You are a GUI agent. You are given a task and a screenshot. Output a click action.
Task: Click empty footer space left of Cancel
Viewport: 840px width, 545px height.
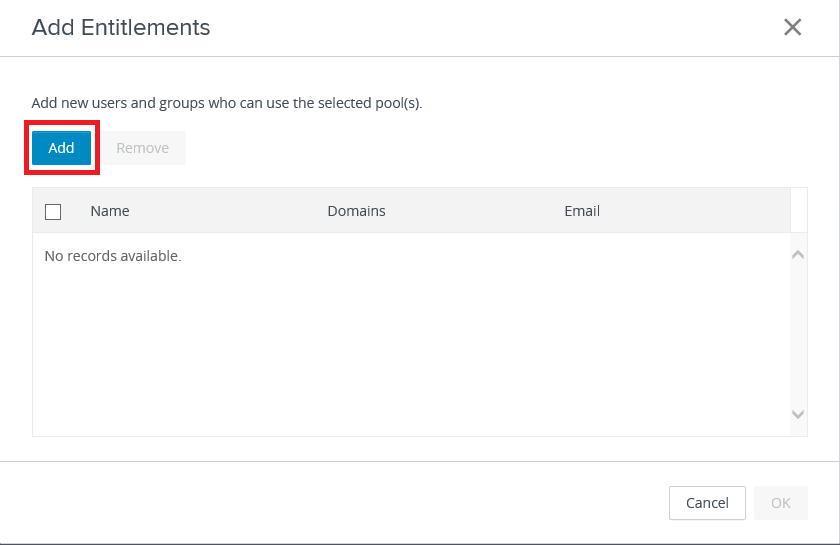click(x=350, y=503)
